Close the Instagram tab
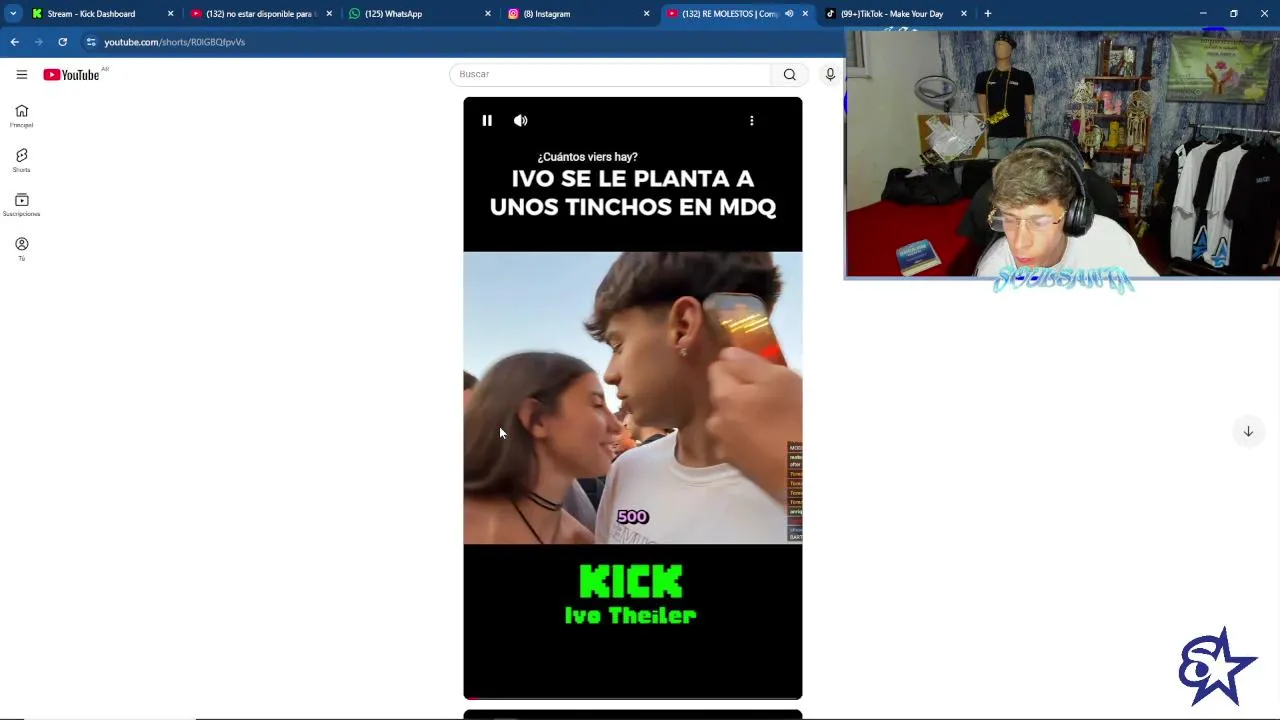The width and height of the screenshot is (1280, 720). pos(646,14)
